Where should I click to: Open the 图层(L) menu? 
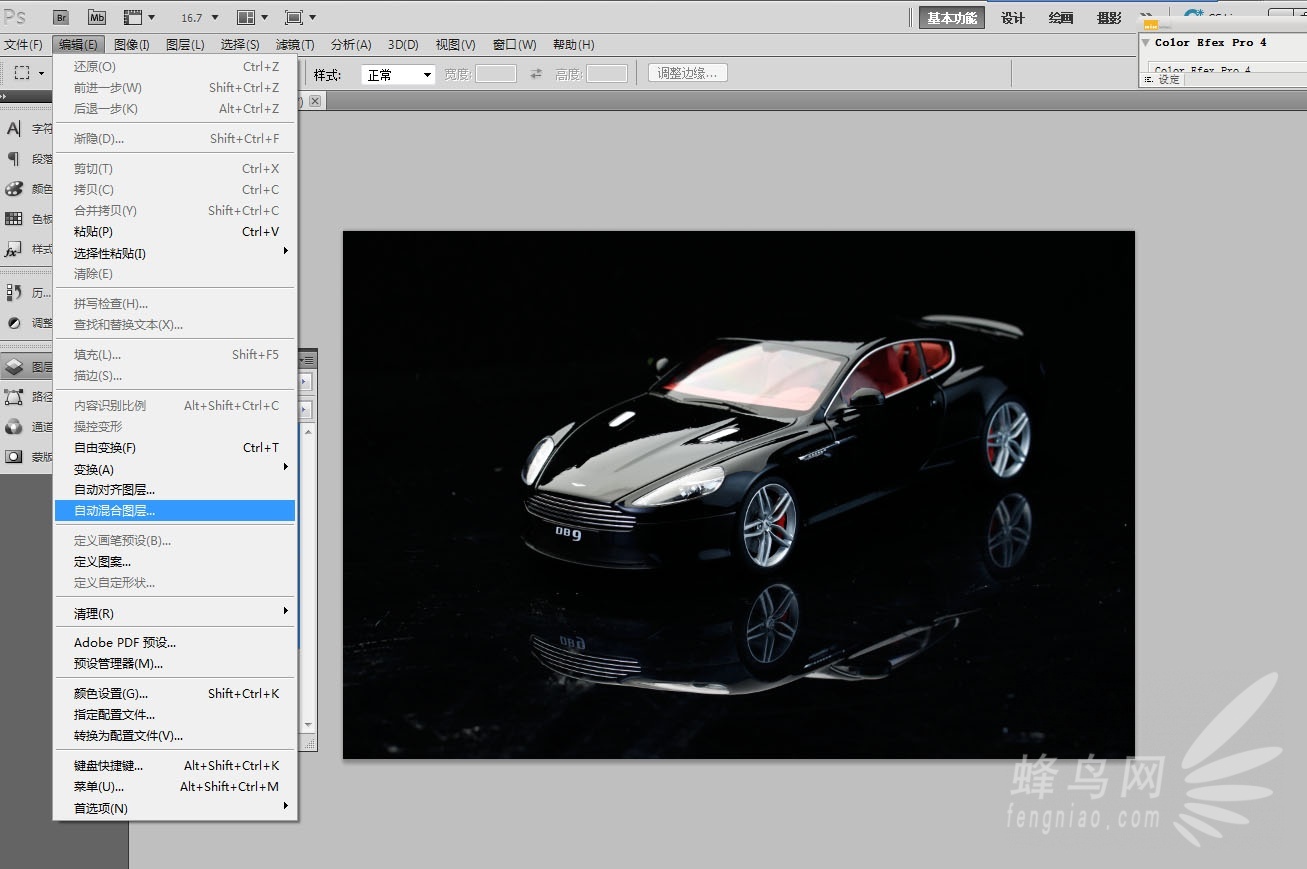point(185,44)
